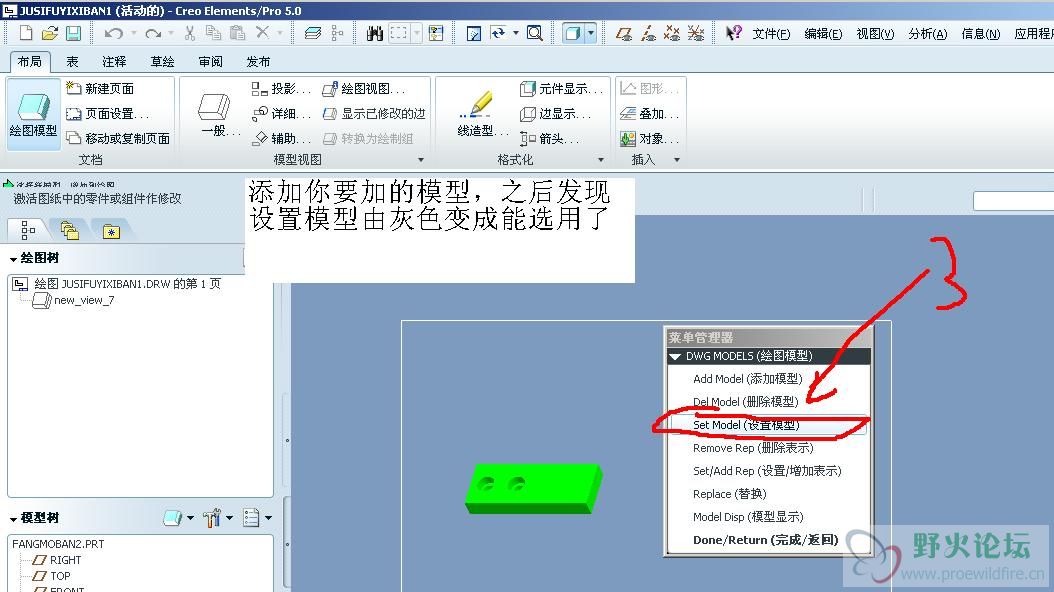Screen dimensions: 1054x592
Task: Click 元件显示 in the ribbon
Action: pos(563,88)
